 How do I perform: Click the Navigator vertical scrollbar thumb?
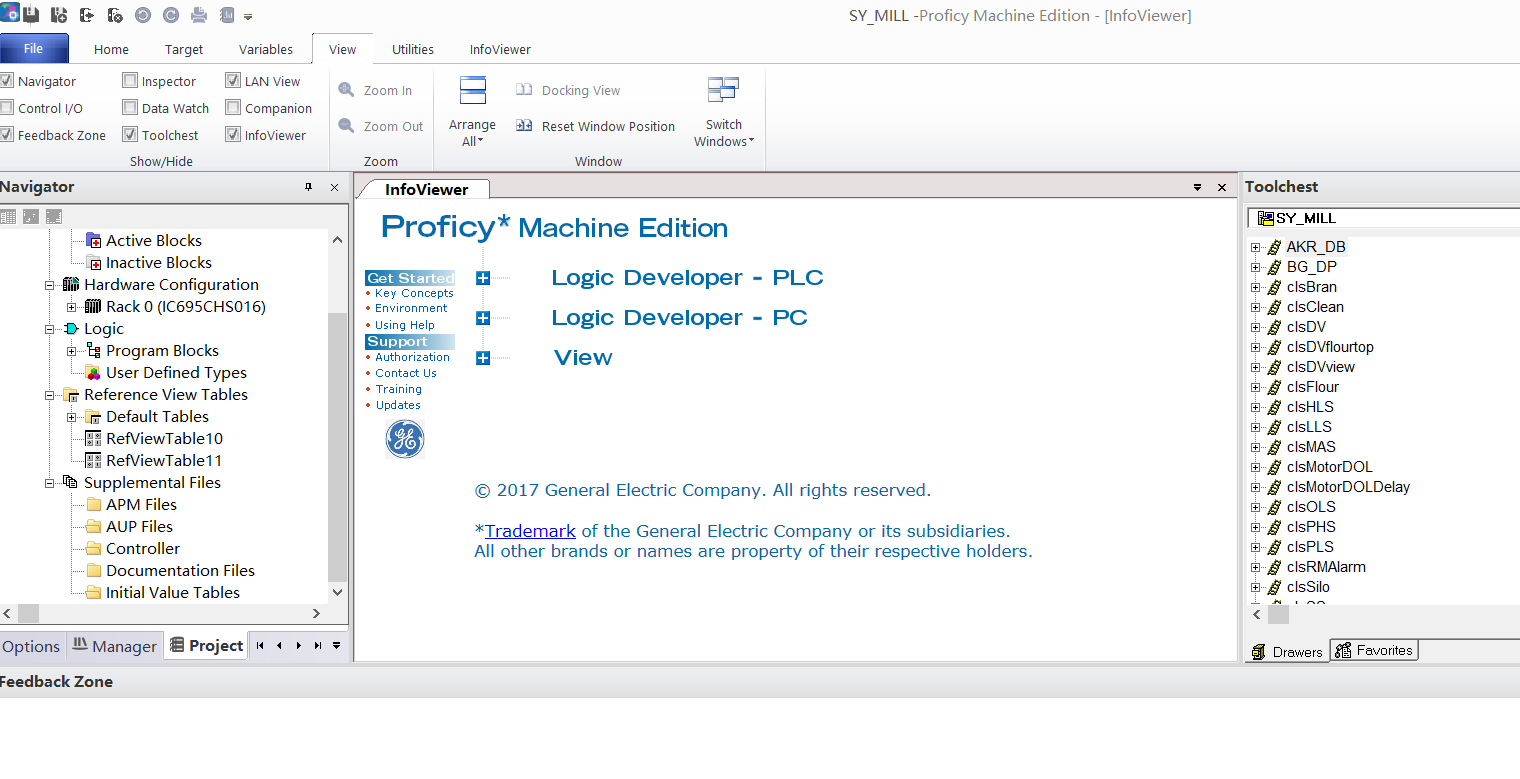(x=337, y=447)
